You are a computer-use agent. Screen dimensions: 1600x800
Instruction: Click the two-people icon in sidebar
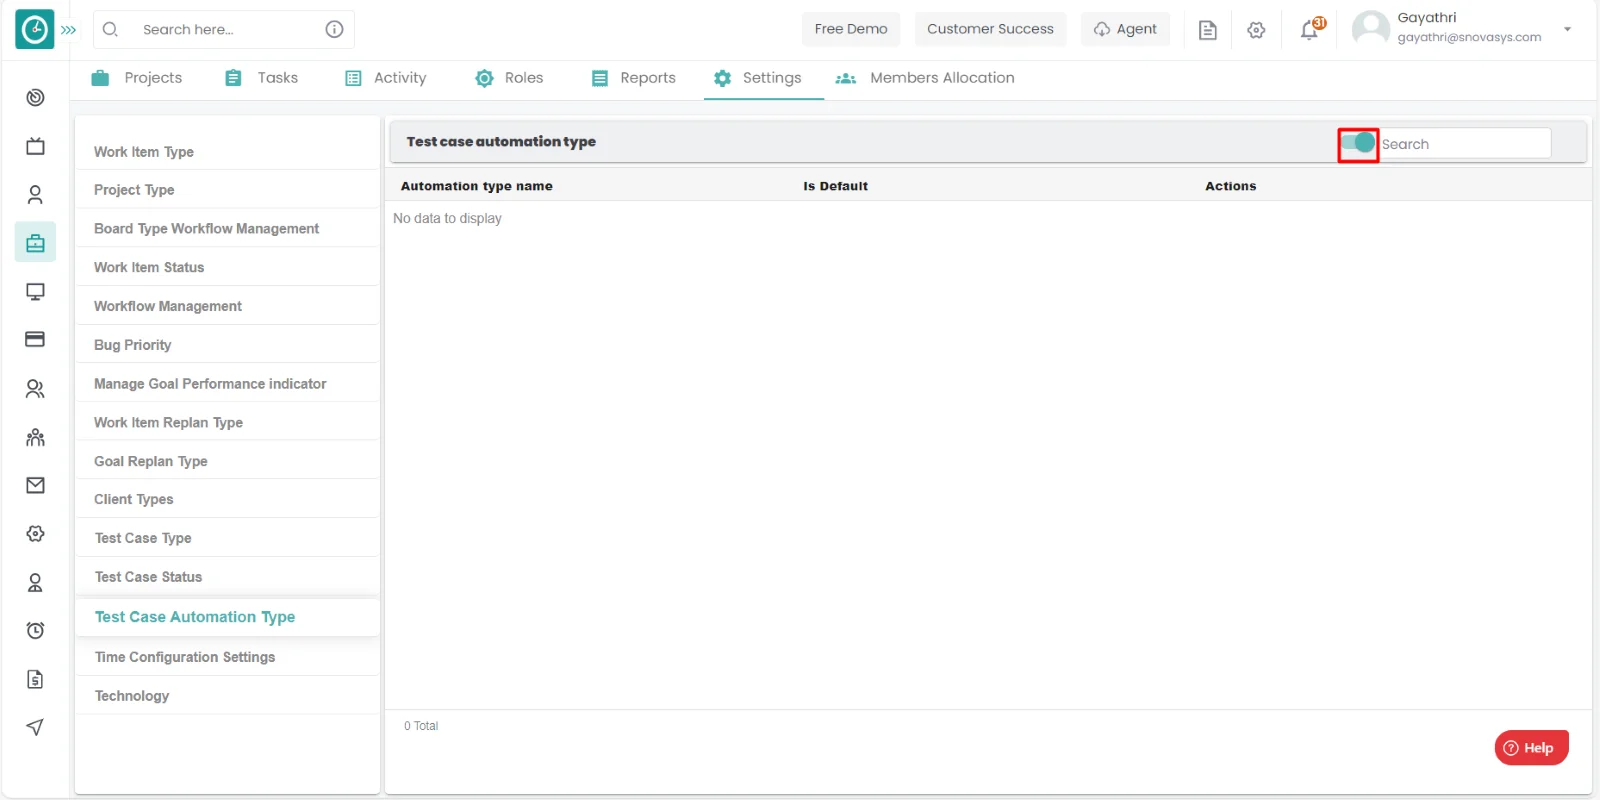[x=35, y=388]
